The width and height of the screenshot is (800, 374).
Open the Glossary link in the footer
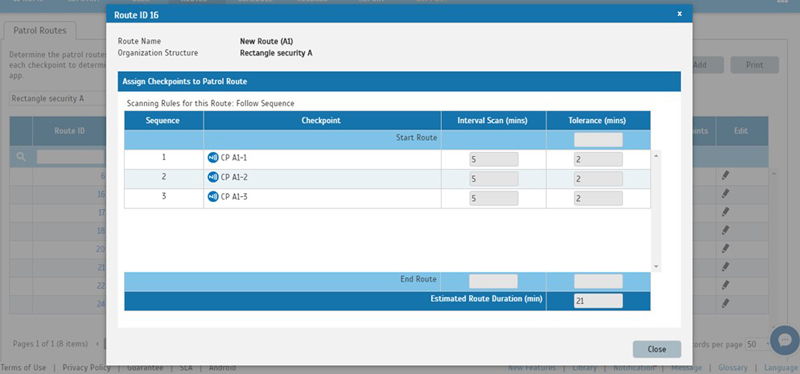[733, 367]
